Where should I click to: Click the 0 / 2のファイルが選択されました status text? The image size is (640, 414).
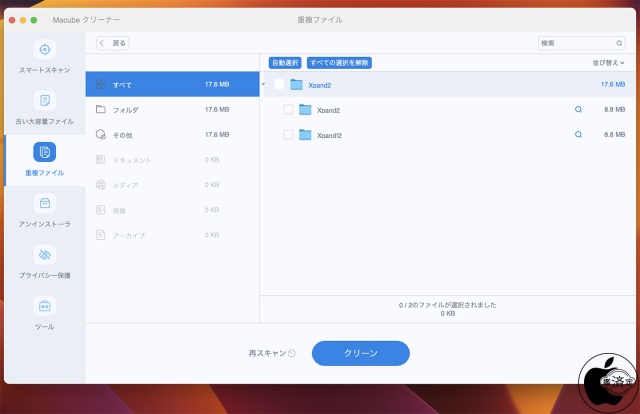click(x=447, y=305)
